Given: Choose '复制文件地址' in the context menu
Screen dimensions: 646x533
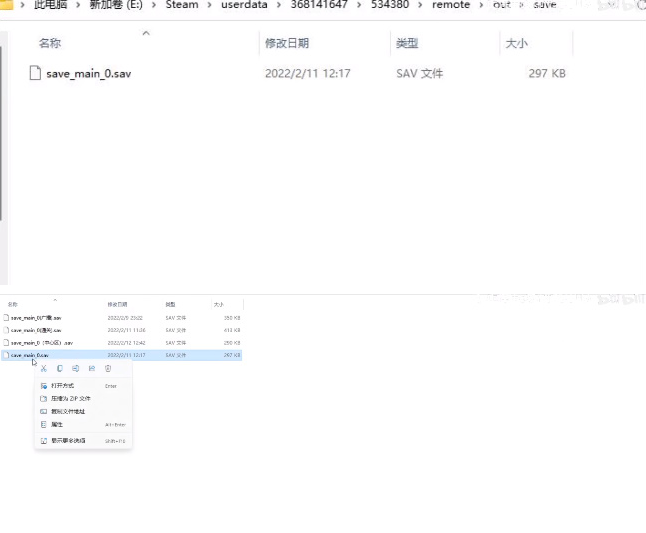Looking at the screenshot, I should coord(68,411).
